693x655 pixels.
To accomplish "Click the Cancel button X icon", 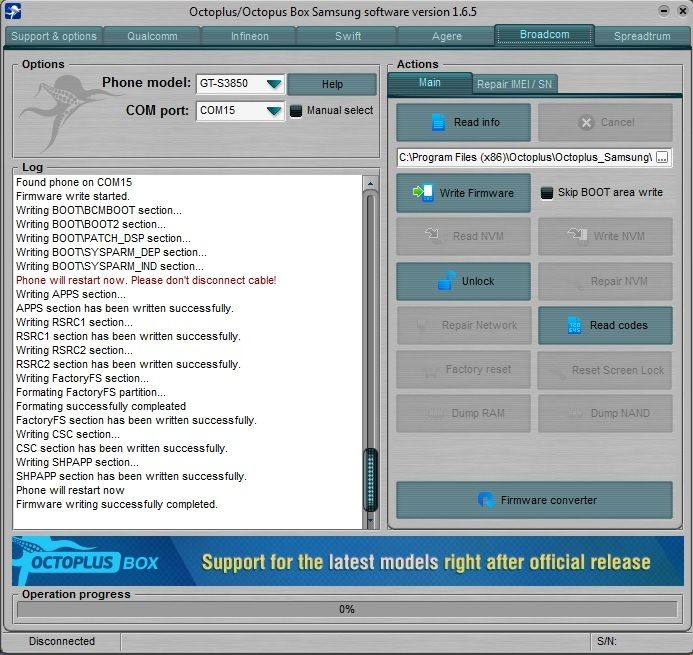I will (586, 123).
